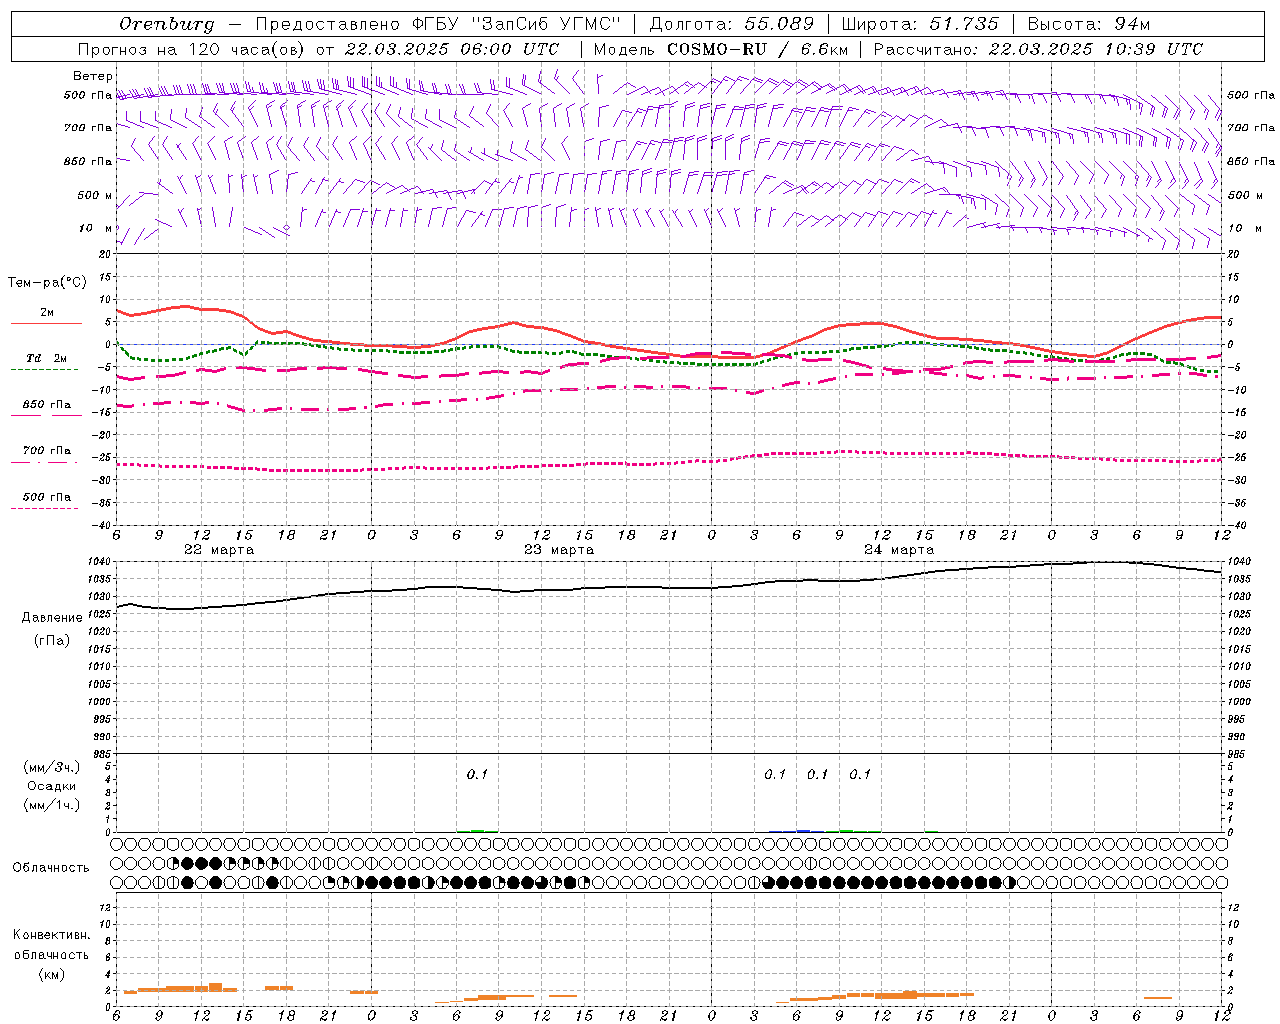The width and height of the screenshot is (1280, 1024).
Task: Click the red 2м temperature legend line
Action: point(46,324)
